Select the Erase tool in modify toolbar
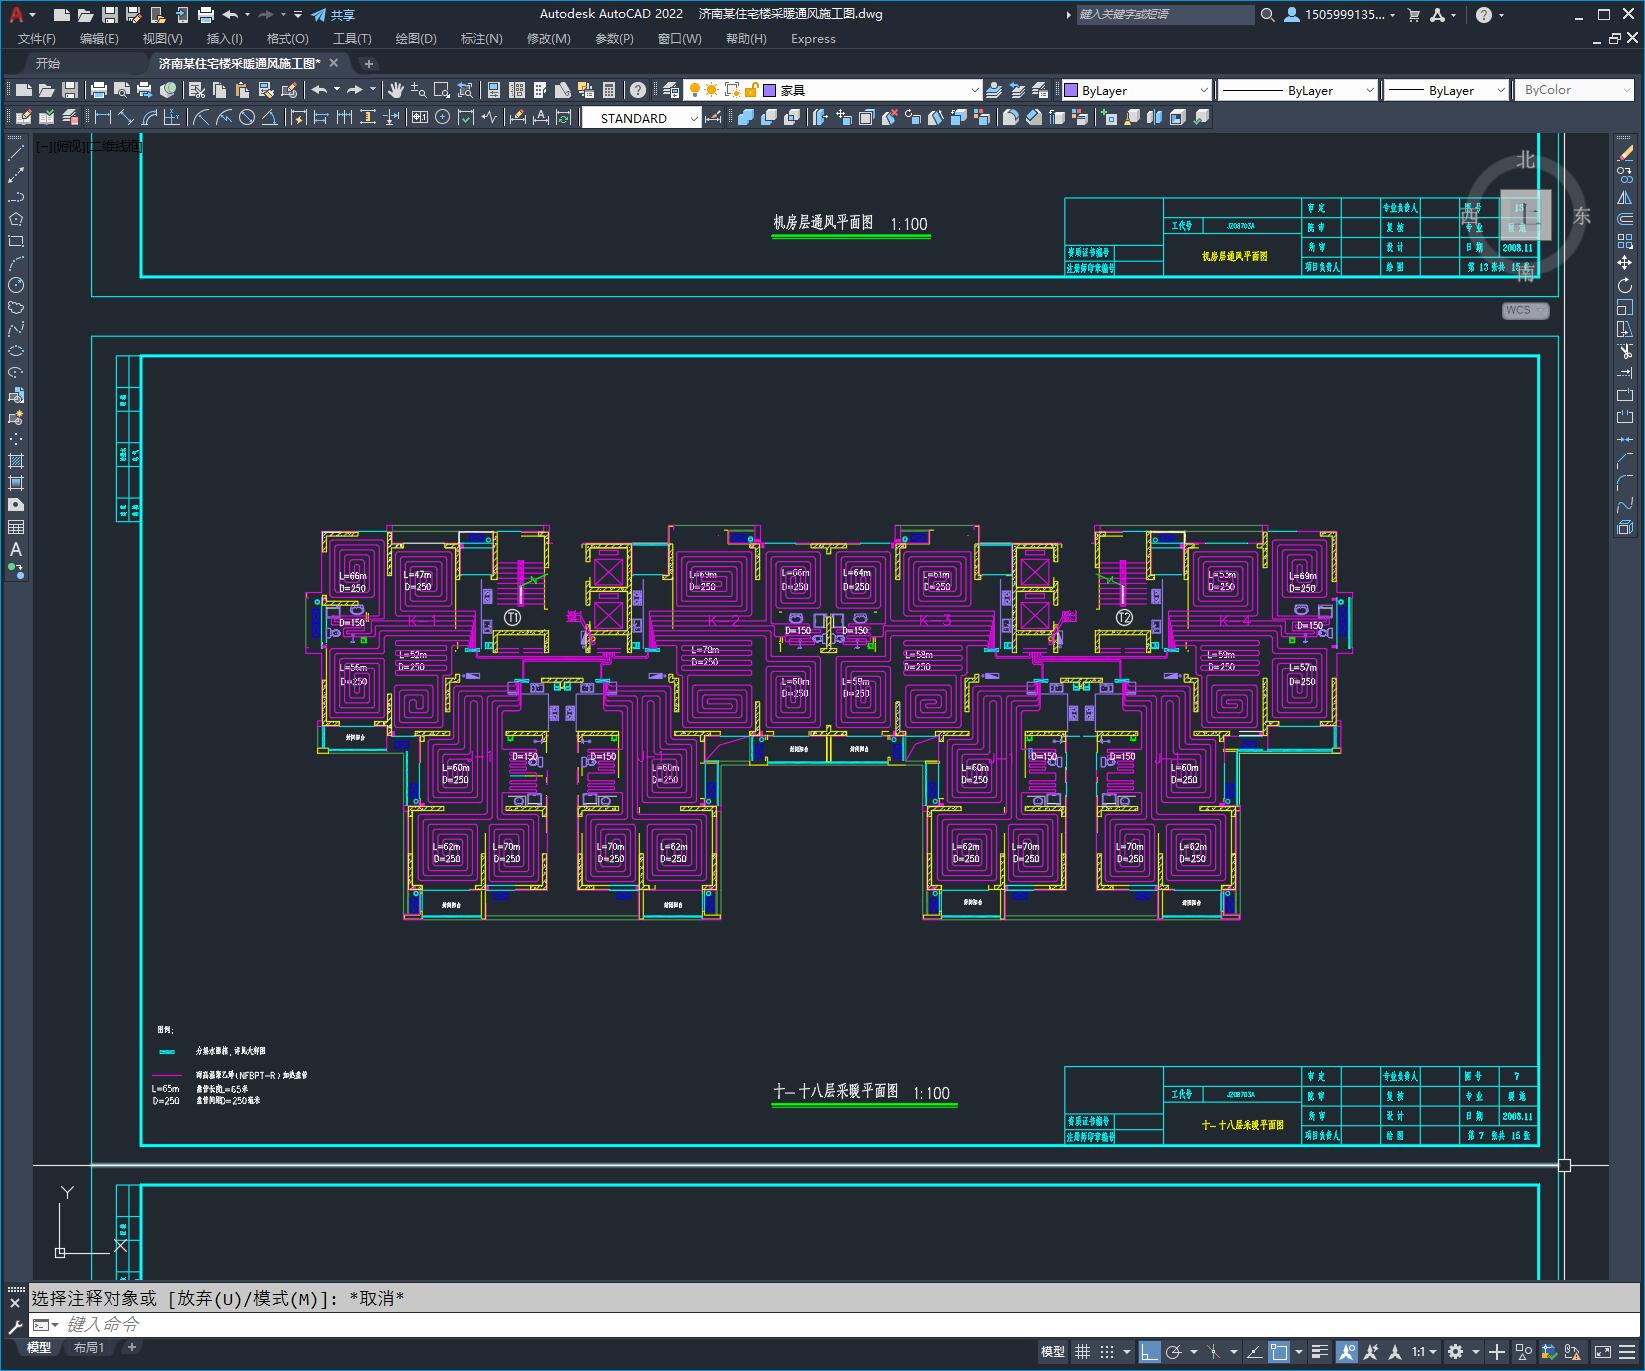The image size is (1645, 1371). (1625, 153)
